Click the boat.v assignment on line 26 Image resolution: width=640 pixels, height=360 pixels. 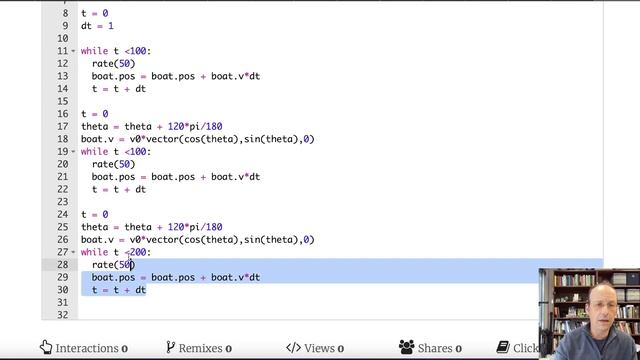pos(198,240)
